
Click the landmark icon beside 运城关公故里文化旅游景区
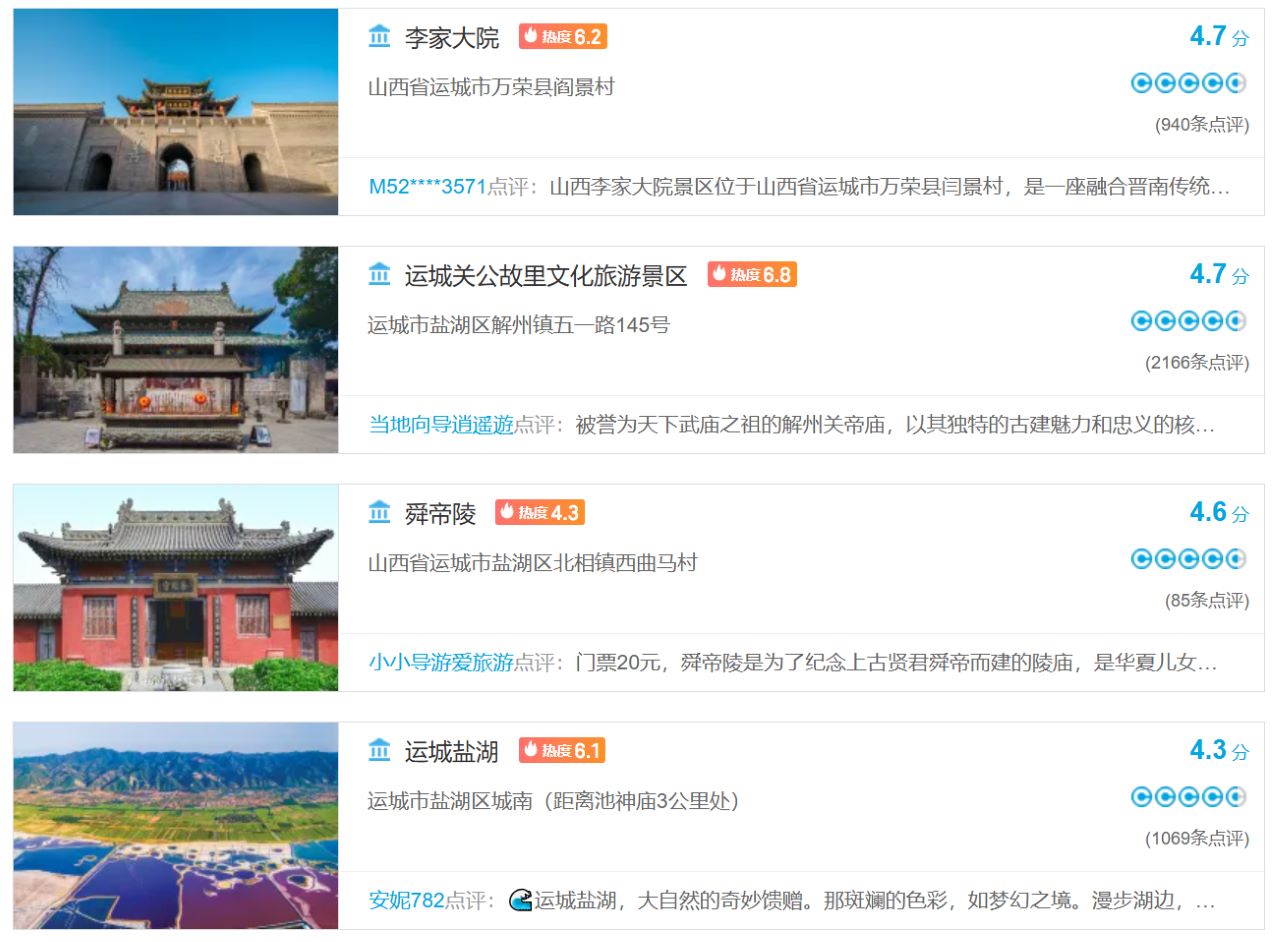tap(379, 275)
